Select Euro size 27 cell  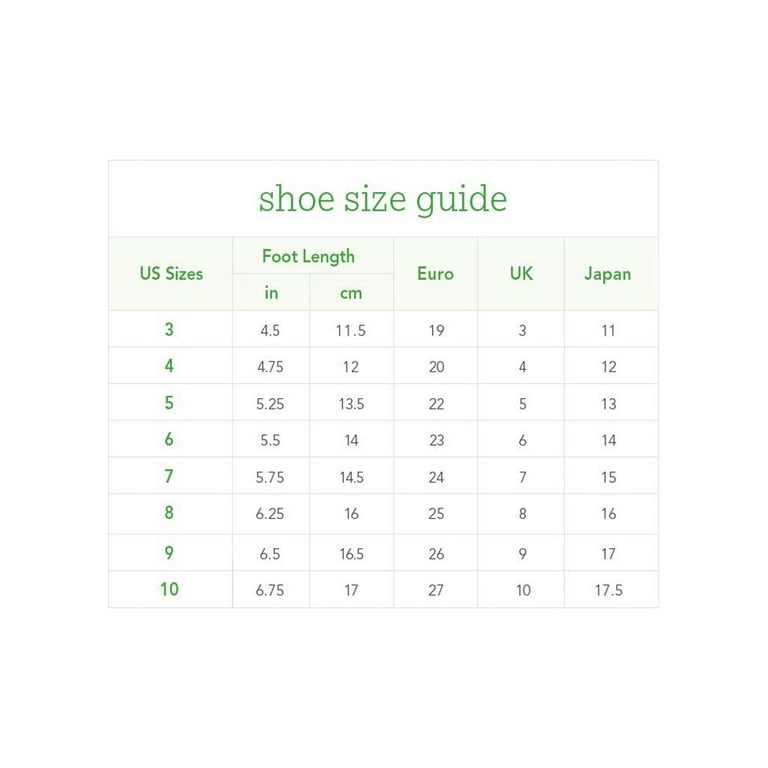pos(436,590)
